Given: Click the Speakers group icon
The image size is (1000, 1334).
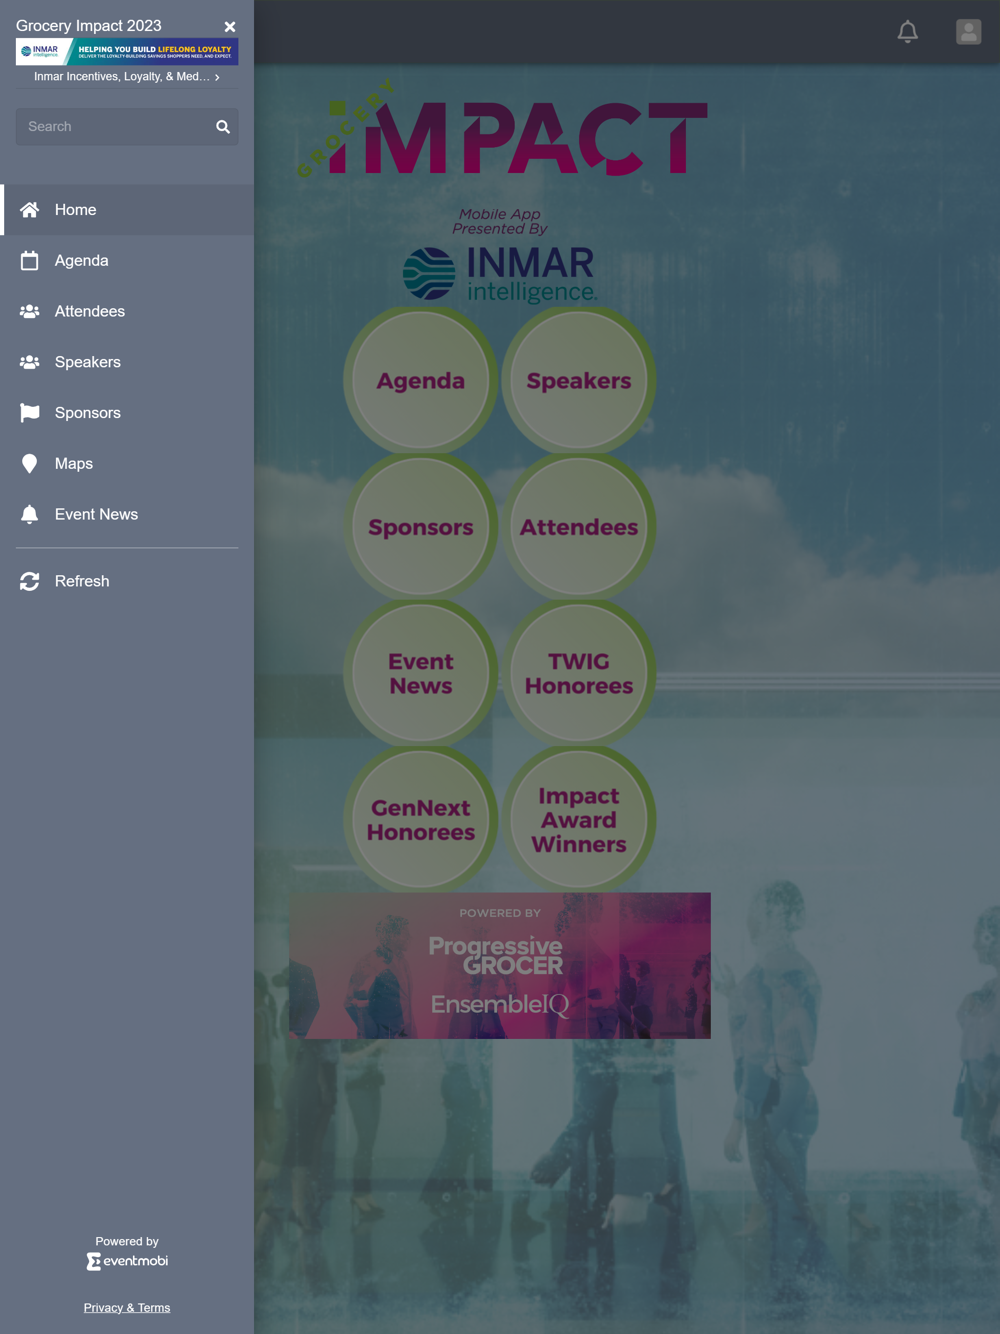Looking at the screenshot, I should coord(30,362).
